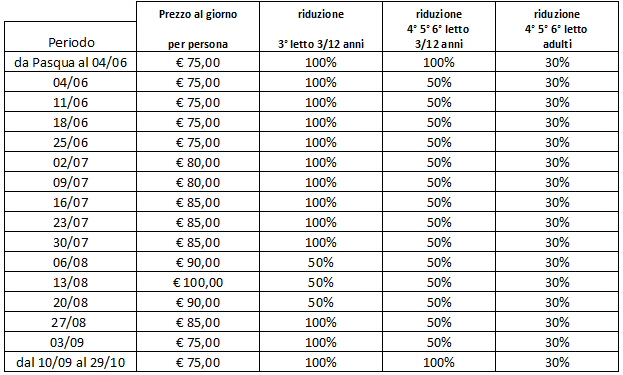
Task: Click the Periodo column header
Action: [70, 37]
